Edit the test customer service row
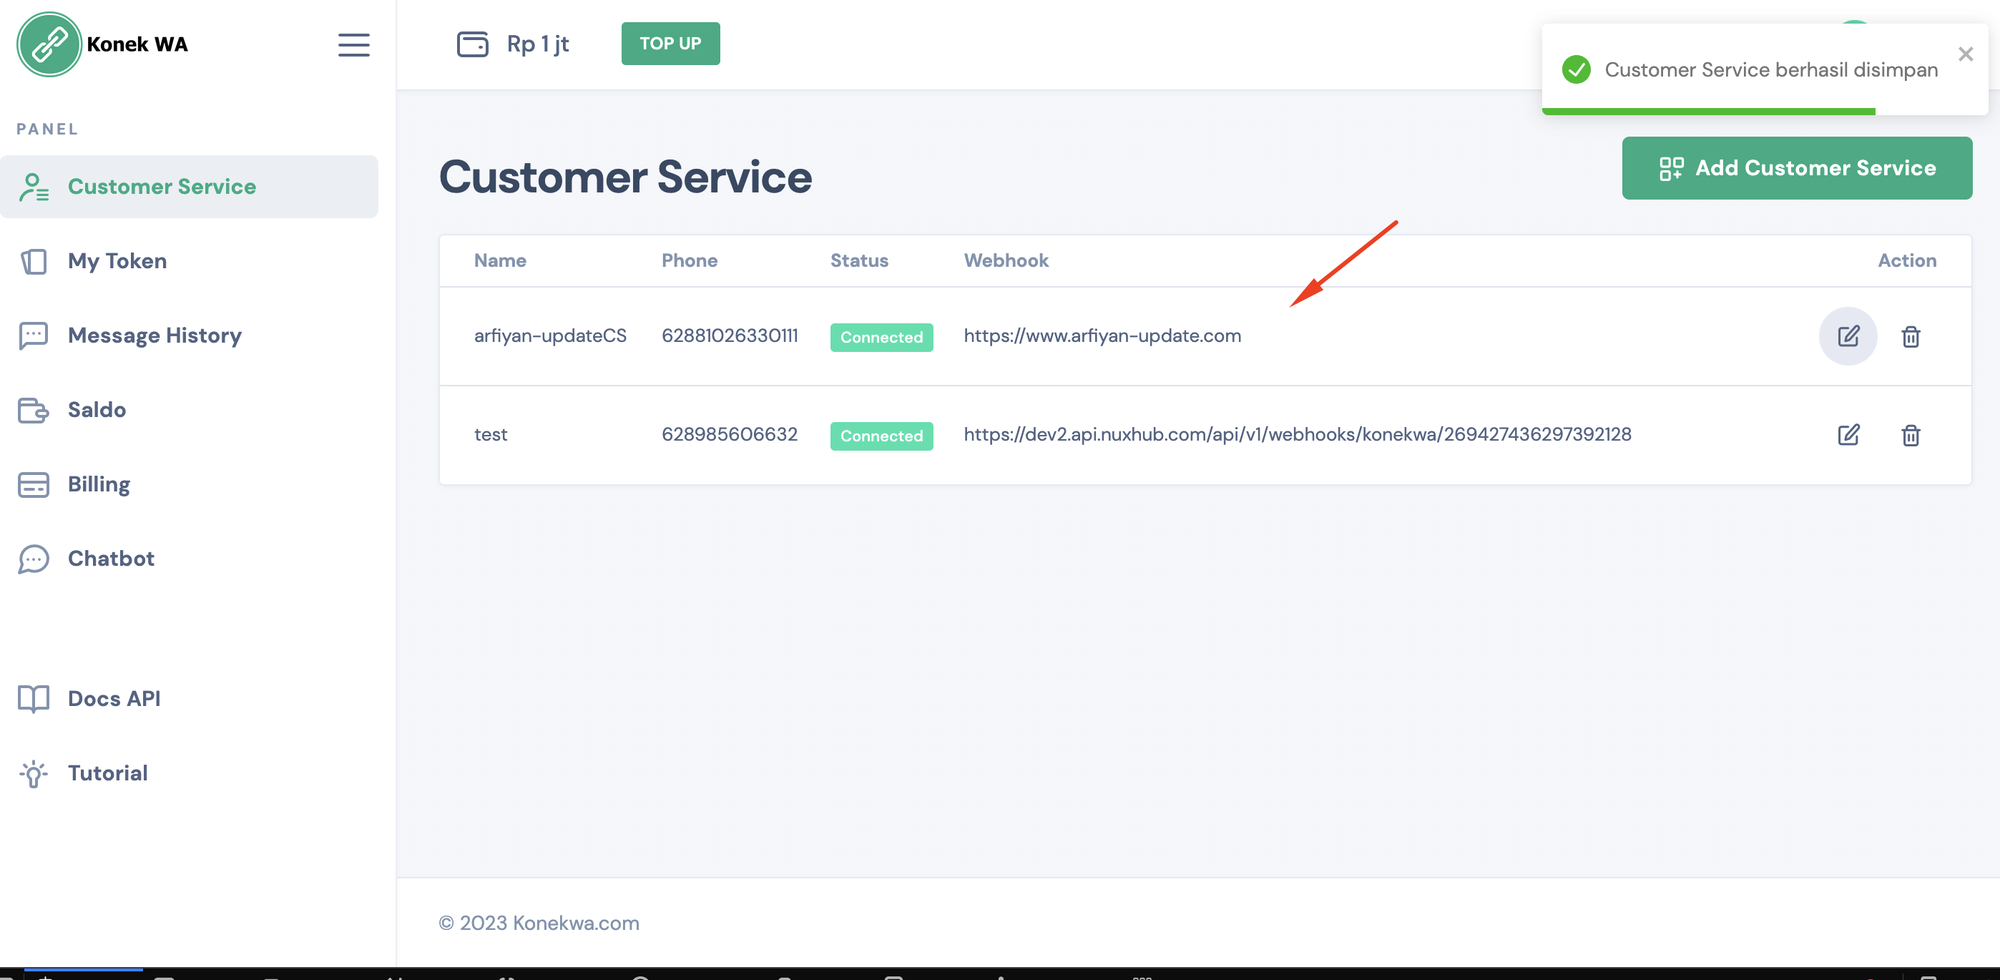This screenshot has height=980, width=2000. pyautogui.click(x=1847, y=435)
